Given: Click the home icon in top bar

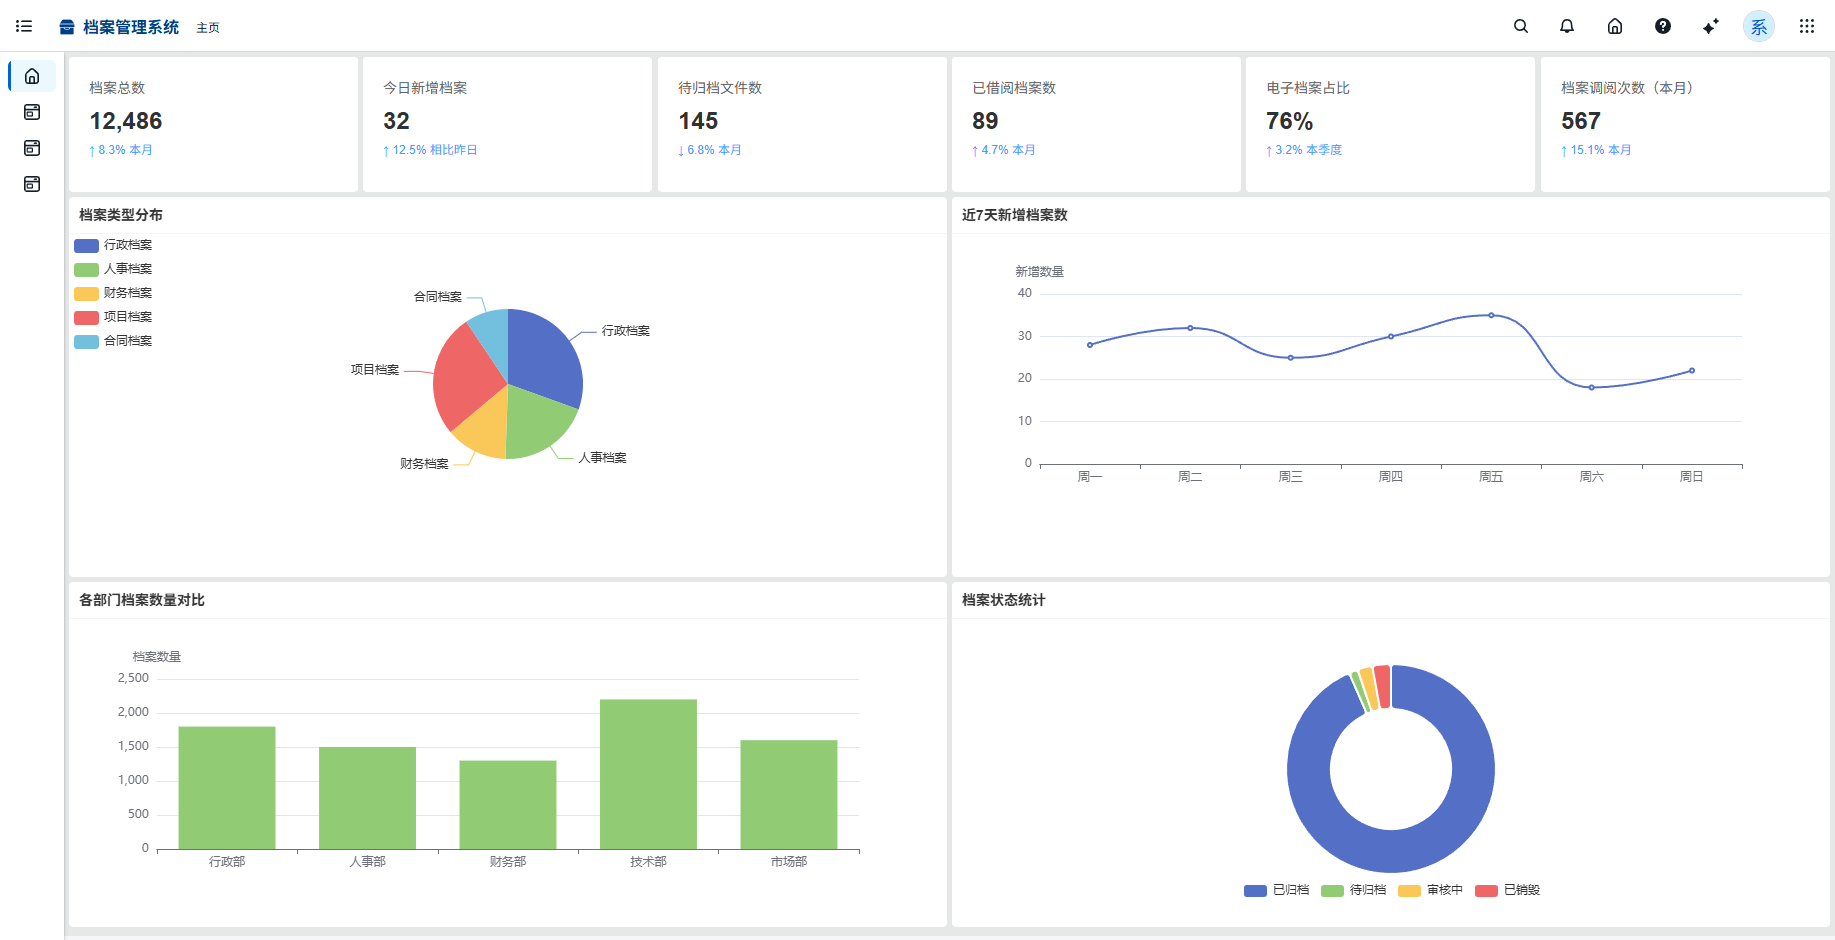Looking at the screenshot, I should (x=1614, y=27).
